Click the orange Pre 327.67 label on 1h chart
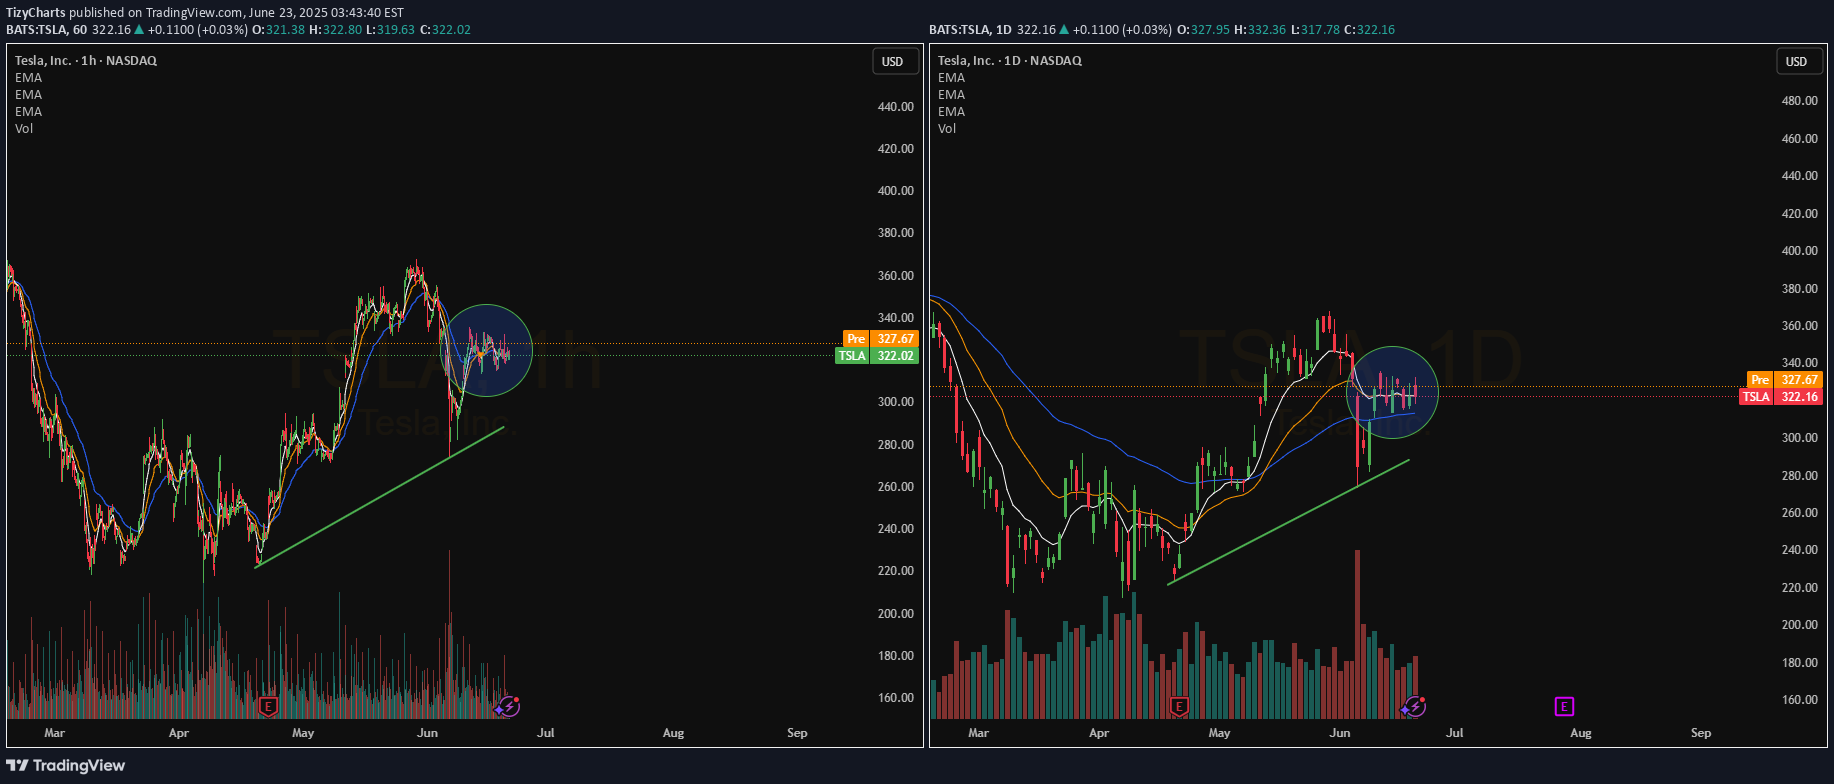 pos(880,339)
